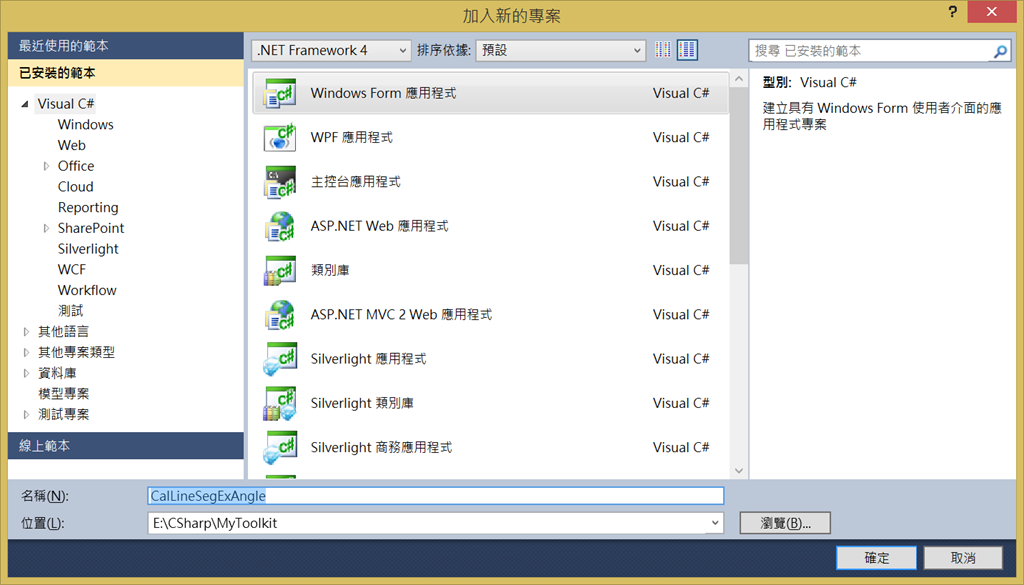Expand the SharePoint tree node
The width and height of the screenshot is (1024, 585).
click(x=46, y=228)
